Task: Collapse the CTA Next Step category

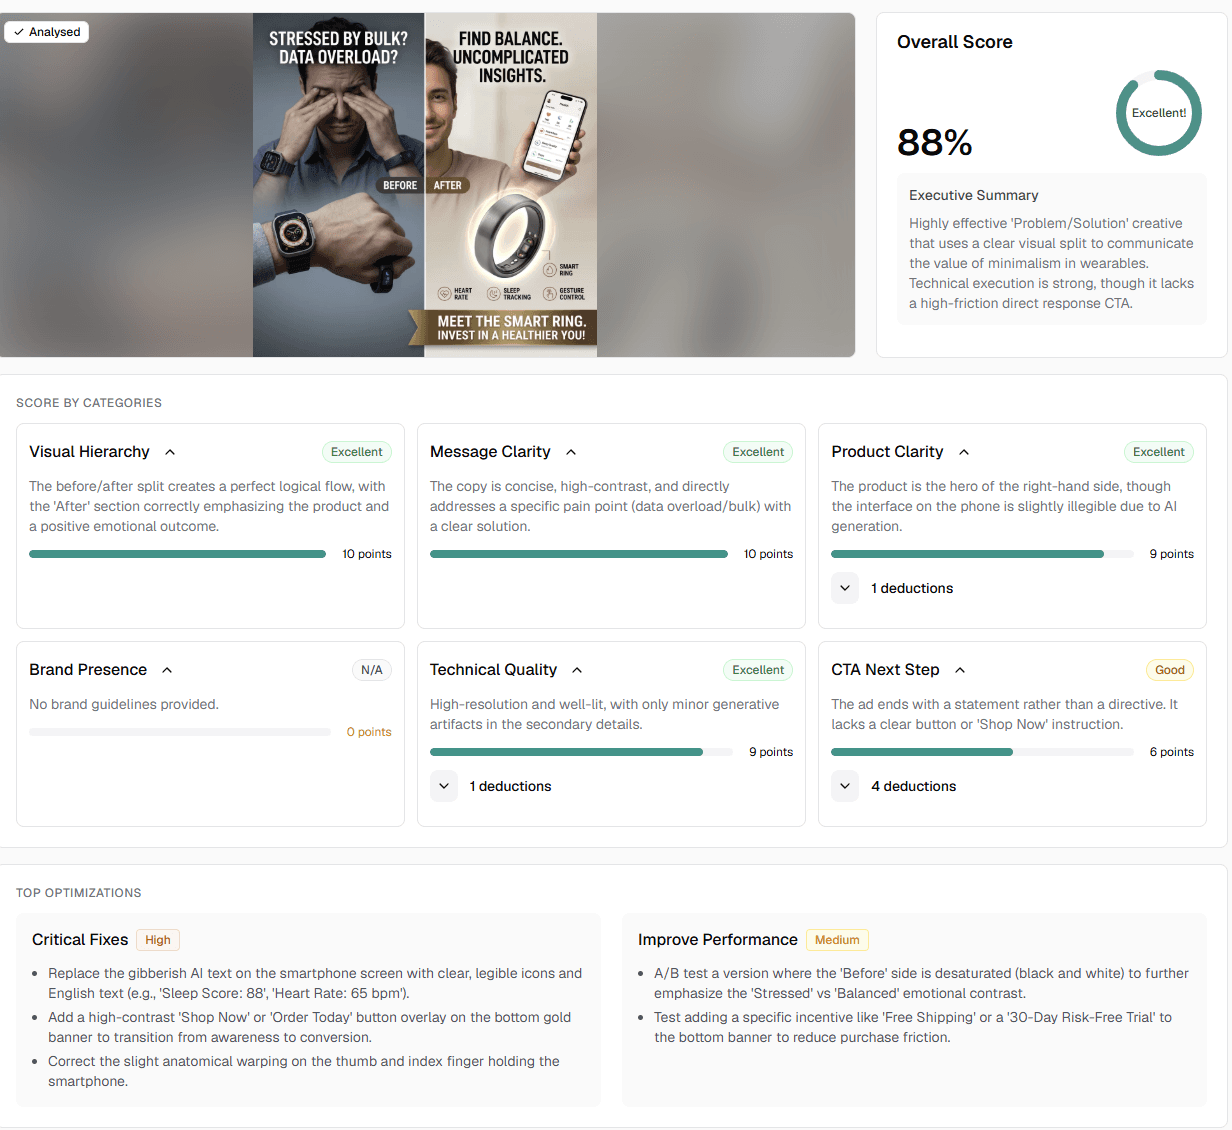Action: click(960, 670)
